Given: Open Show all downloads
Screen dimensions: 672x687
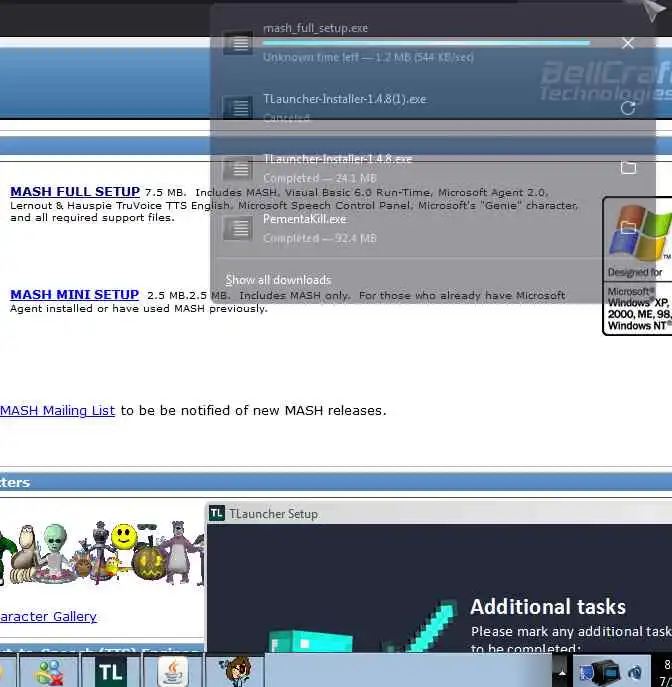Looking at the screenshot, I should click(278, 280).
